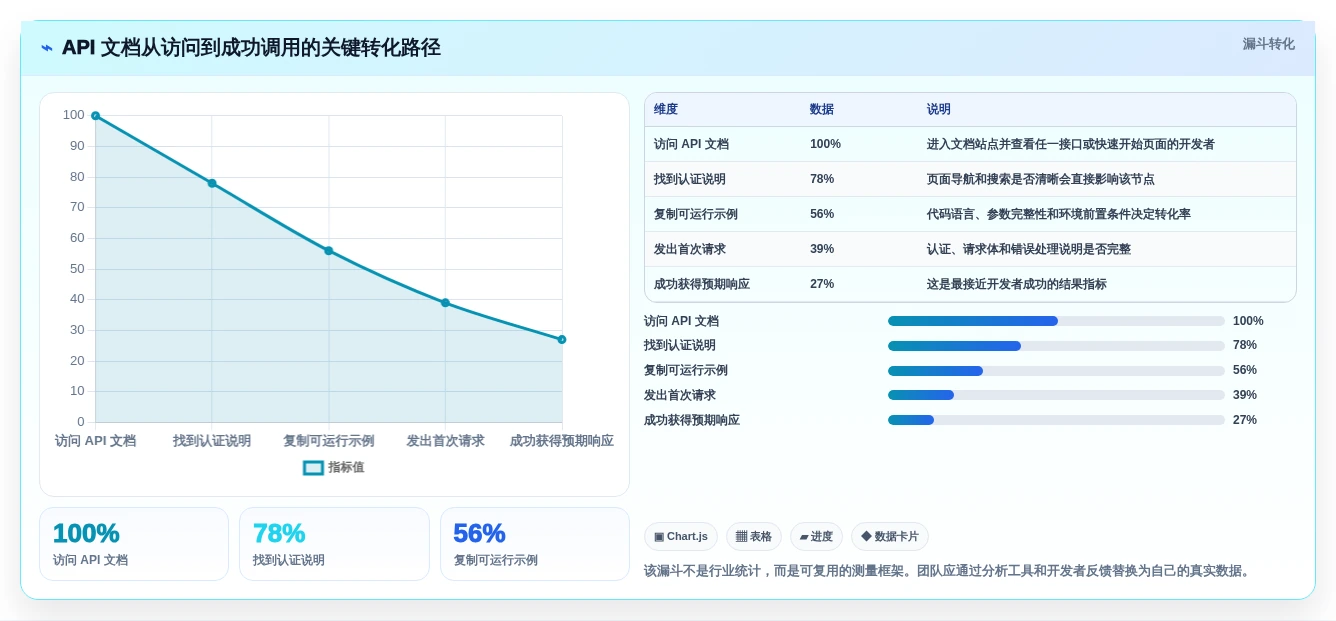Click the 成功获得预期响应 label in the progress list
This screenshot has height=621, width=1336.
[692, 420]
